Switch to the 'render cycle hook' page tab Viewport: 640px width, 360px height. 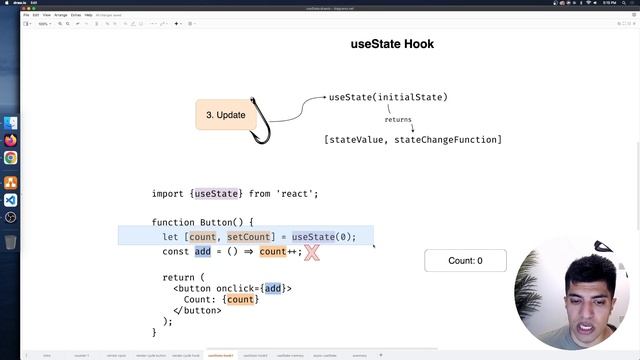pyautogui.click(x=186, y=356)
